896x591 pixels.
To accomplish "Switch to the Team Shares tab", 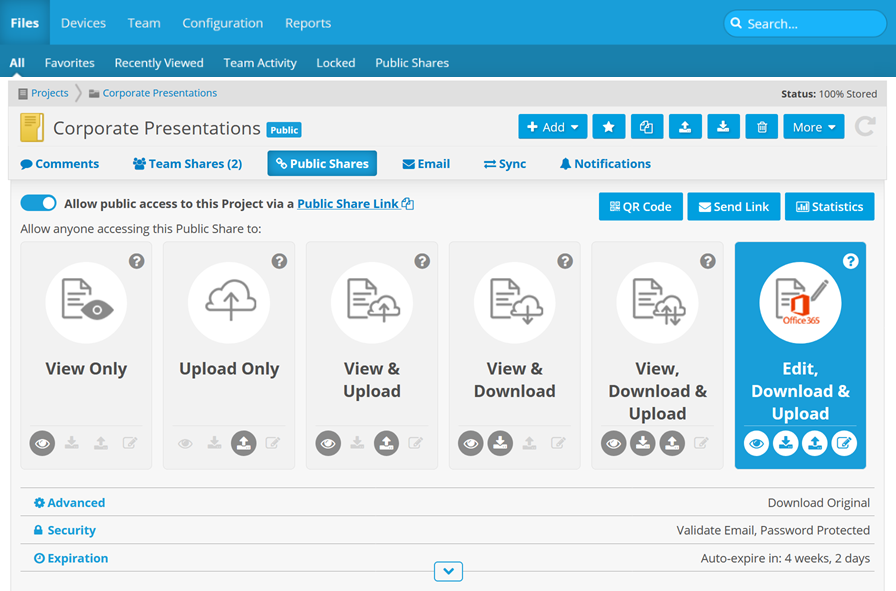I will tap(188, 164).
